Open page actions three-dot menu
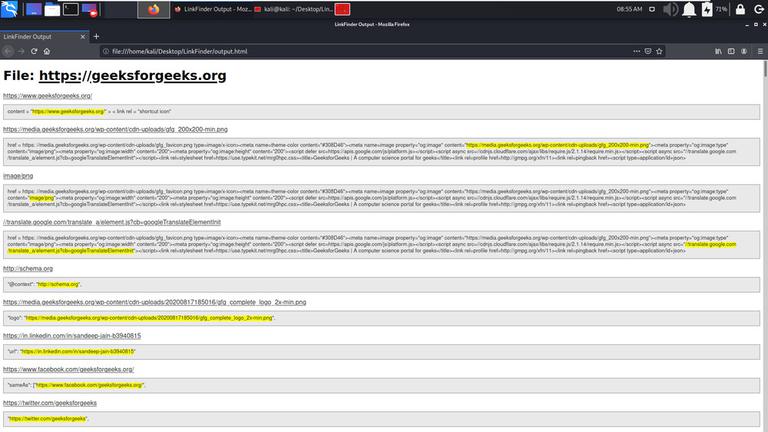 click(636, 51)
